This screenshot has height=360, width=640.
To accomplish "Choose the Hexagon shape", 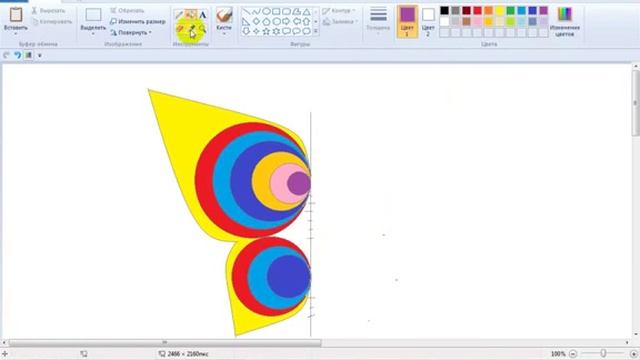I will (276, 21).
